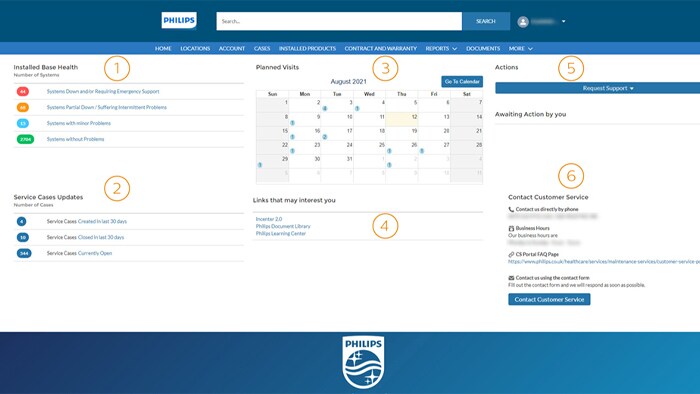The width and height of the screenshot is (700, 394).
Task: Expand the More navigation dropdown
Action: [x=521, y=49]
